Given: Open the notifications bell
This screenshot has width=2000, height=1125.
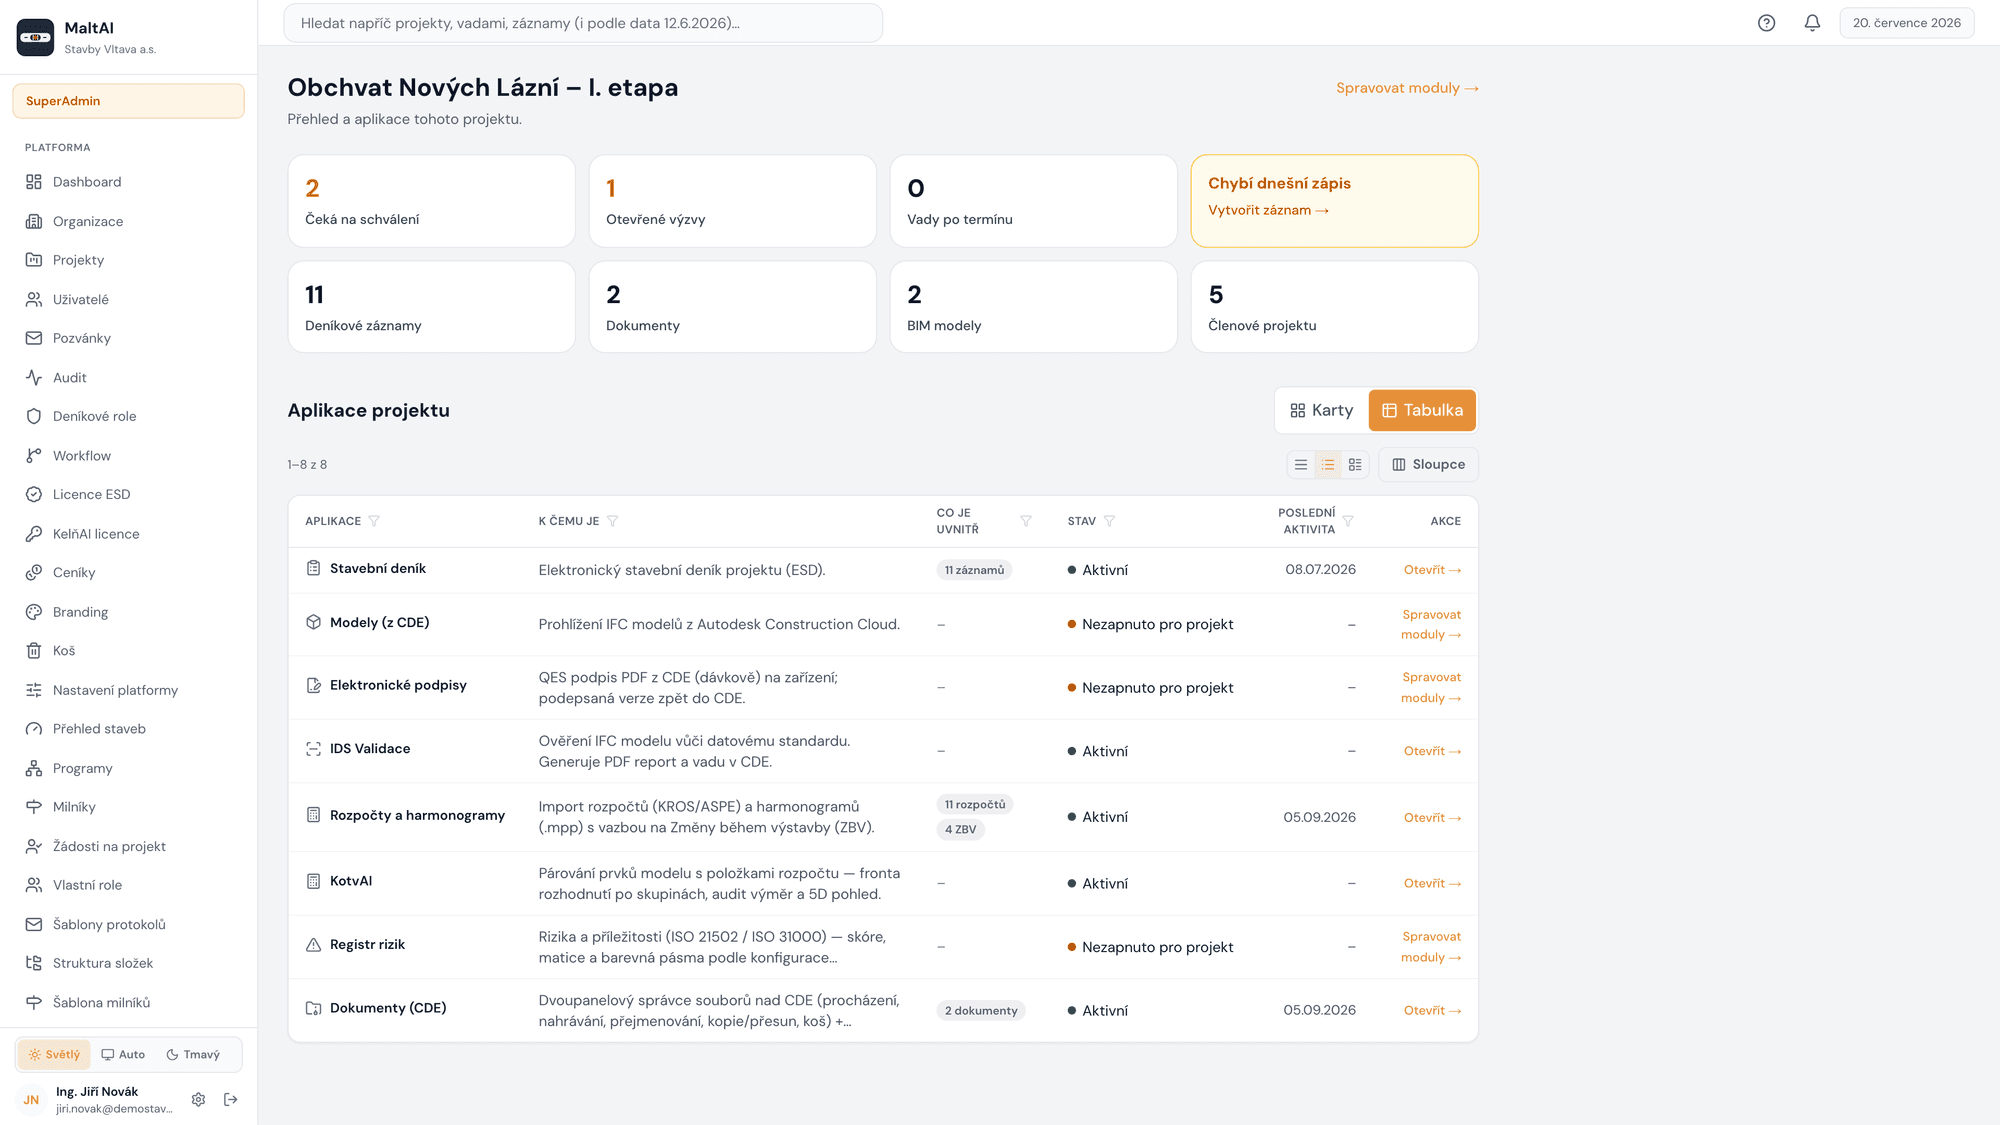Looking at the screenshot, I should 1812,23.
